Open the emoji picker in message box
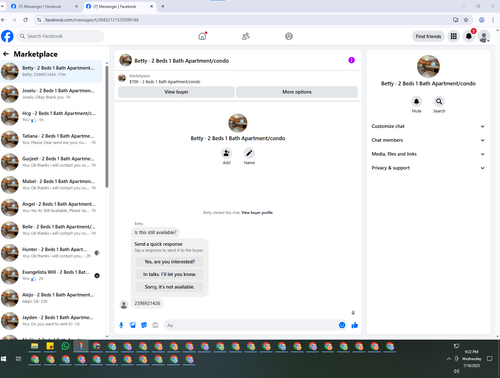 pos(342,325)
